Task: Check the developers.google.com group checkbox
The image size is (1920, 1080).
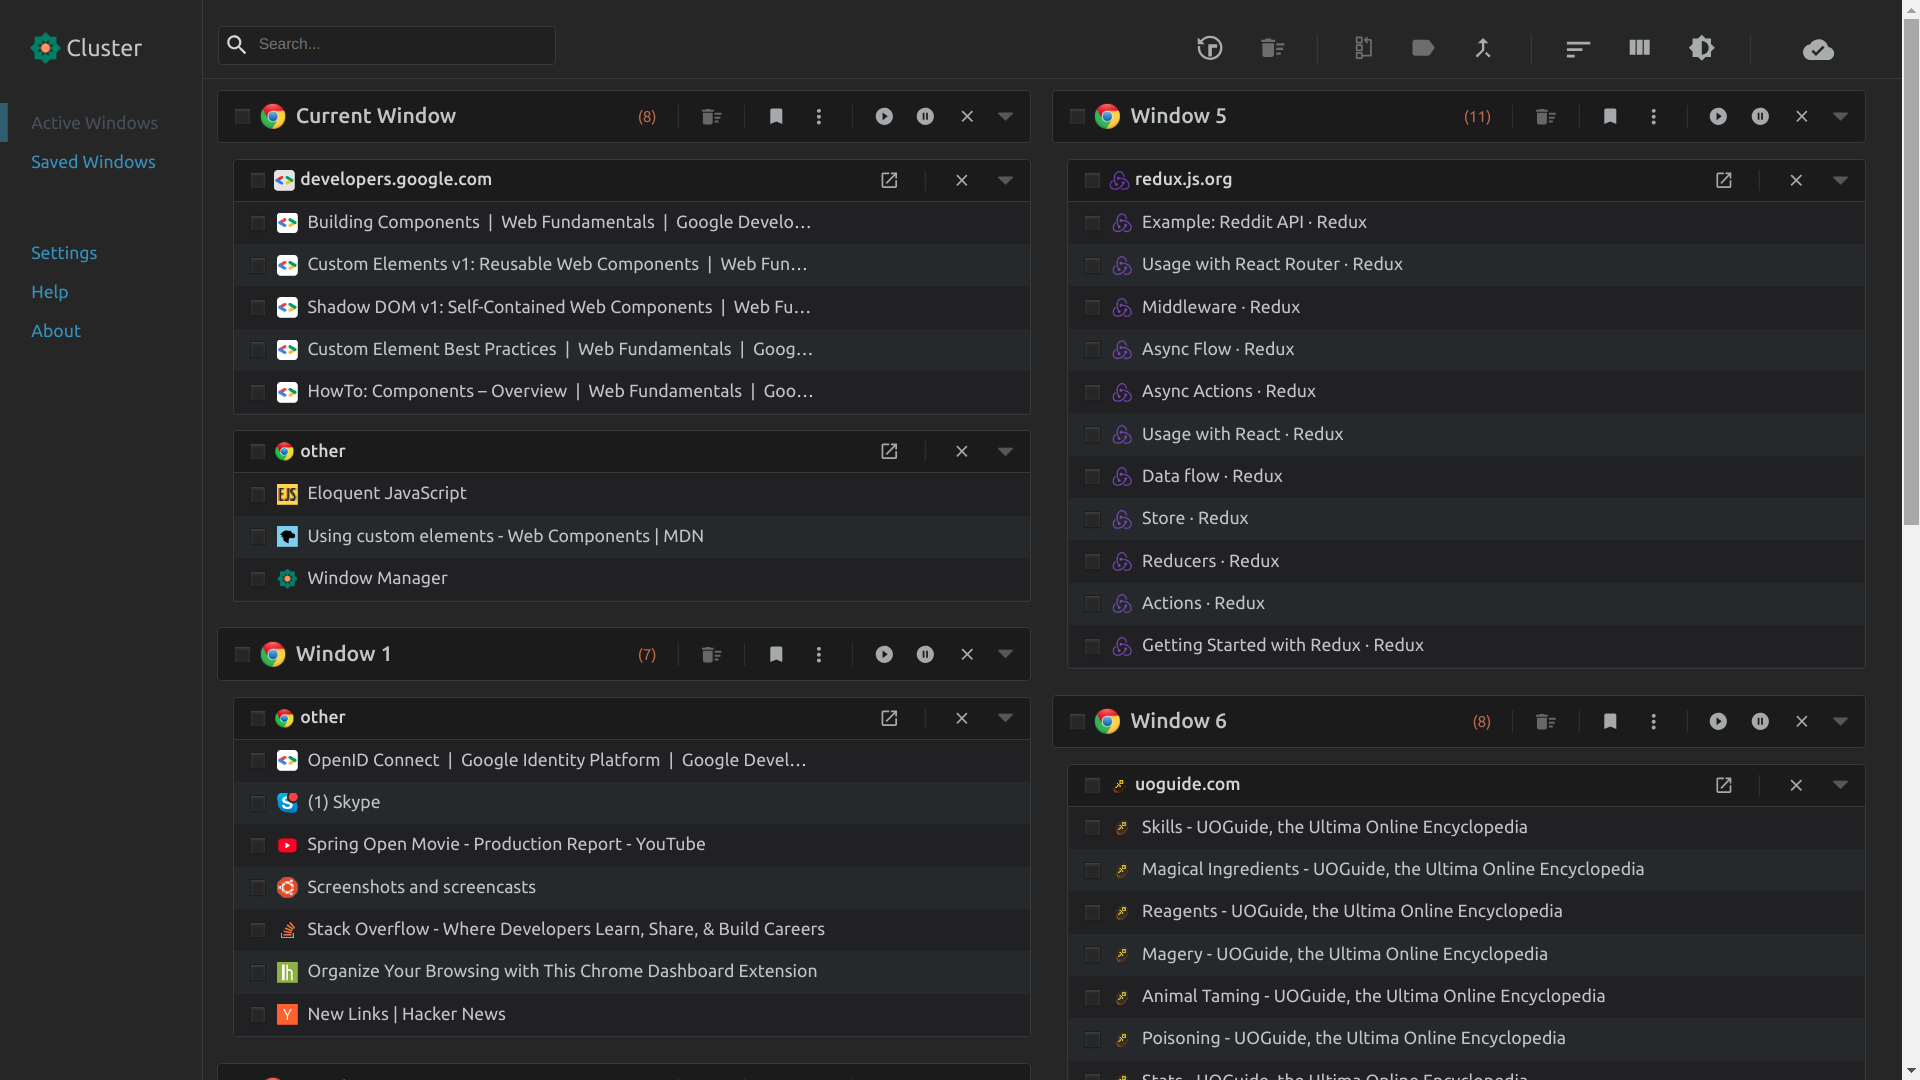Action: click(x=258, y=180)
